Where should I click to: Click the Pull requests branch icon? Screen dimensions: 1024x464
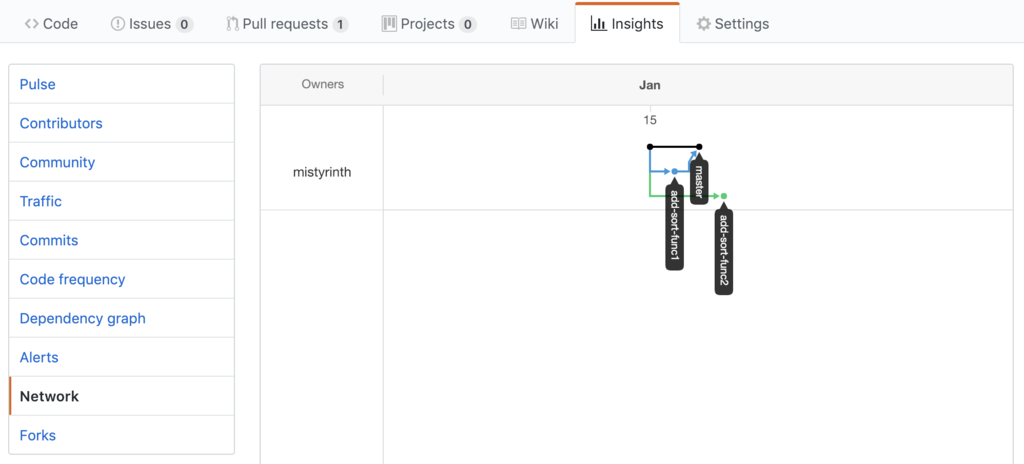pyautogui.click(x=232, y=23)
